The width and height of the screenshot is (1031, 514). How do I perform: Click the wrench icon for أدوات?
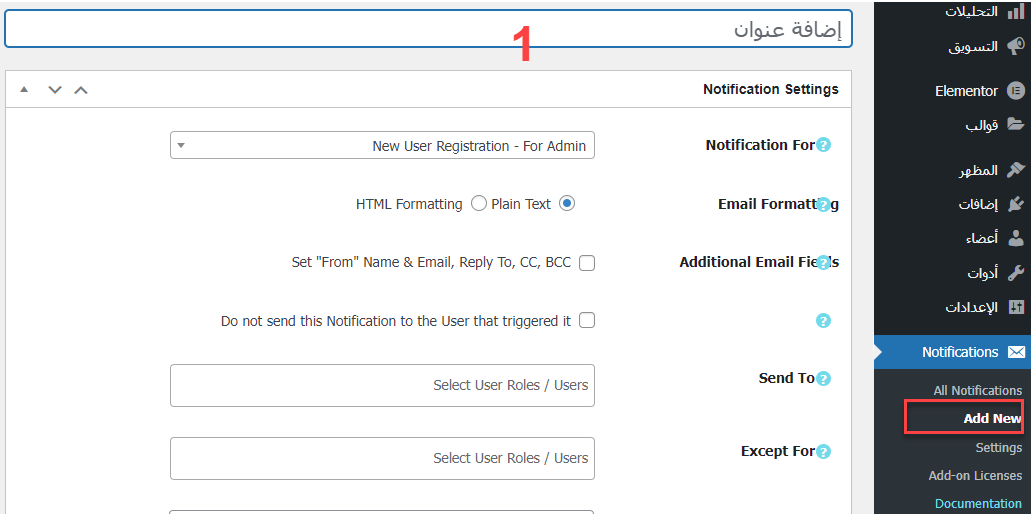pos(1016,272)
